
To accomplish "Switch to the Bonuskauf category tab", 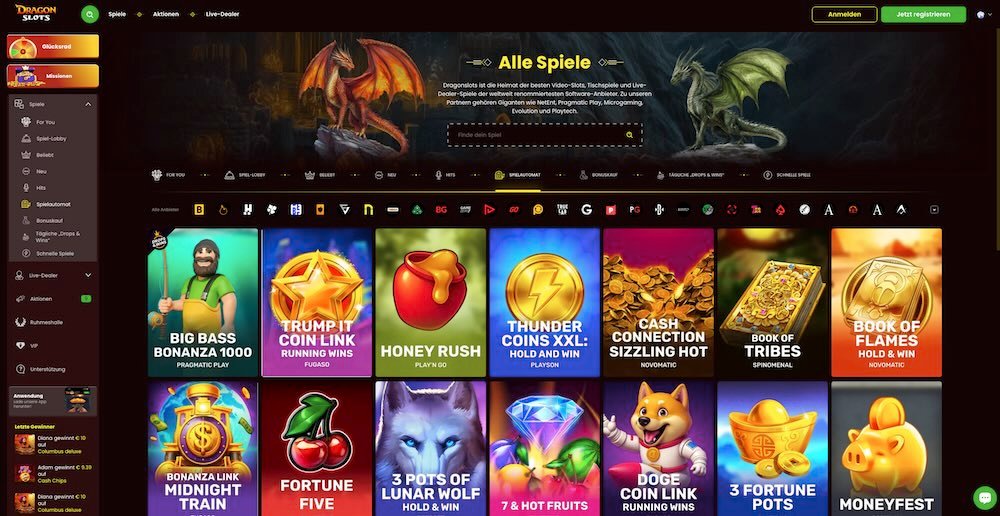I will pos(592,175).
